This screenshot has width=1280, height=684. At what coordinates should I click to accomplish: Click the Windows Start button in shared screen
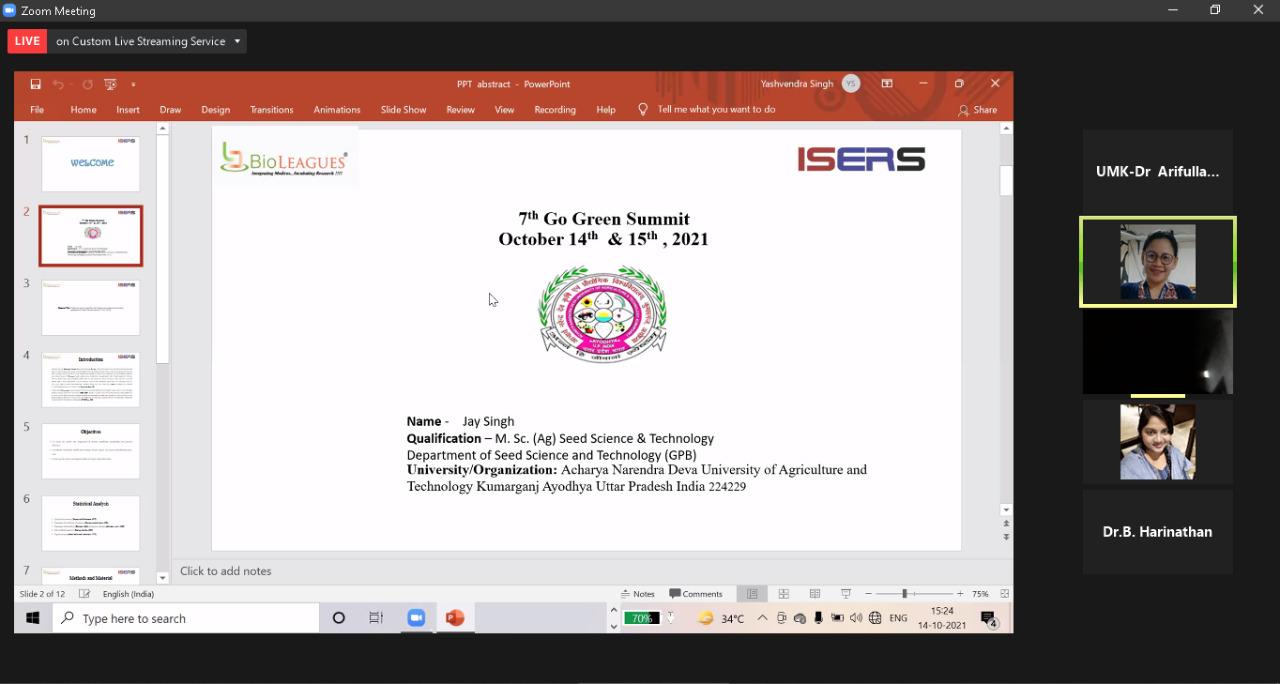[32, 618]
